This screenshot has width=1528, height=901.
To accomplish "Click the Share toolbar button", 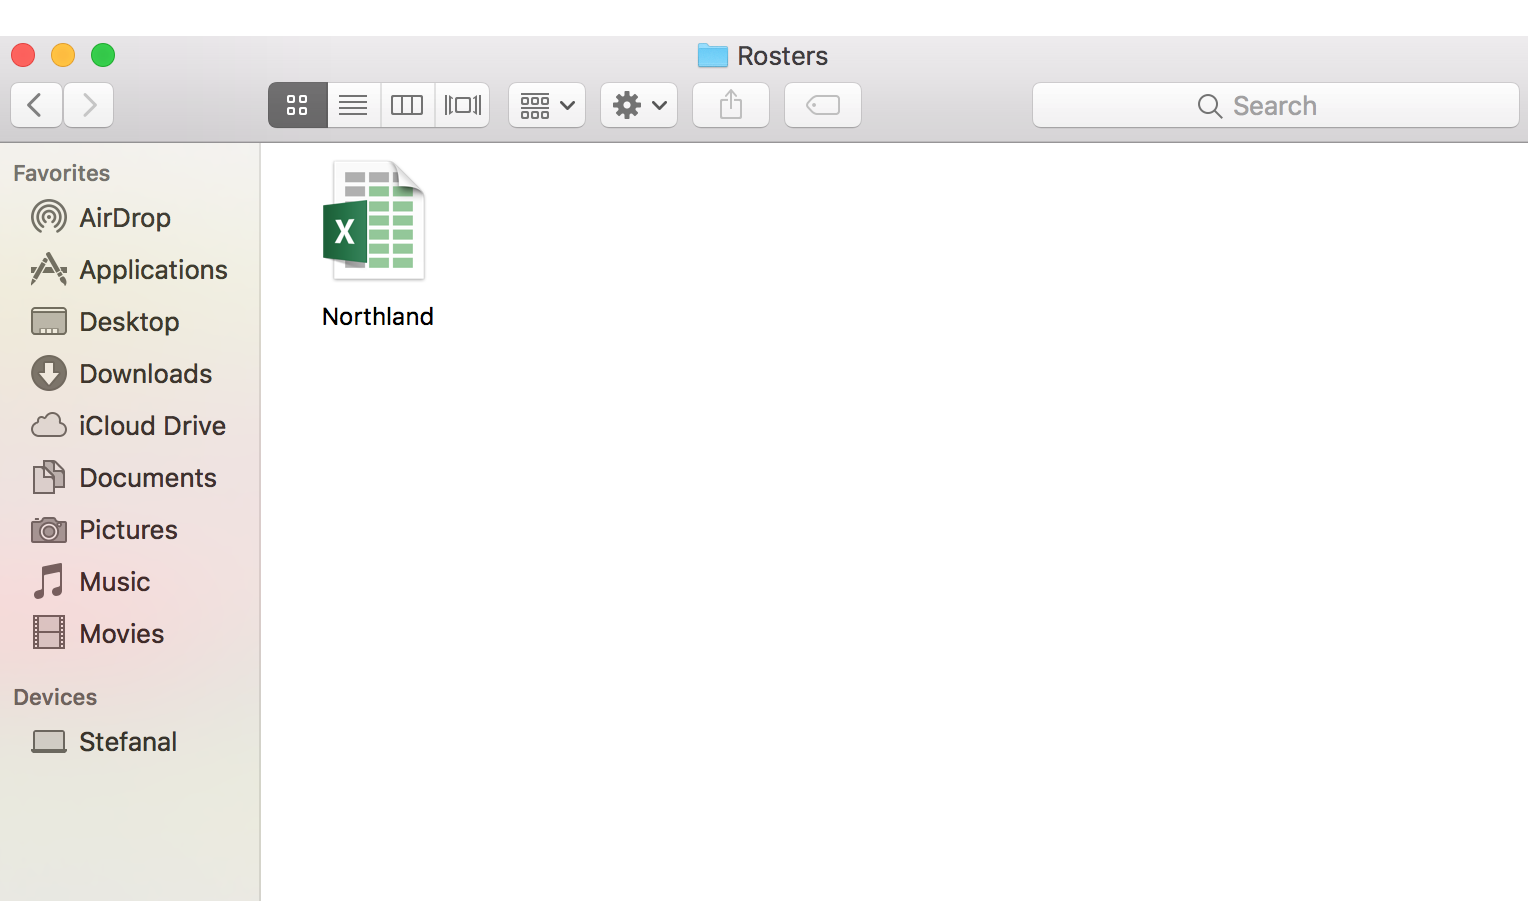I will pyautogui.click(x=731, y=105).
